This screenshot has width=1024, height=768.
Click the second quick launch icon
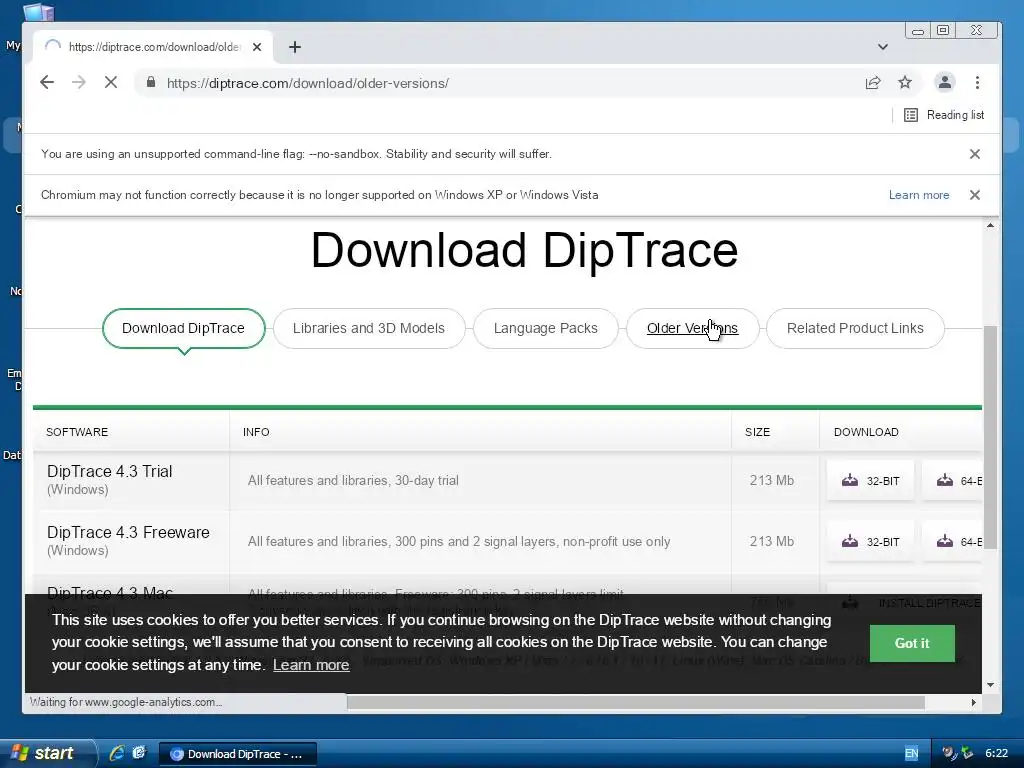(139, 753)
